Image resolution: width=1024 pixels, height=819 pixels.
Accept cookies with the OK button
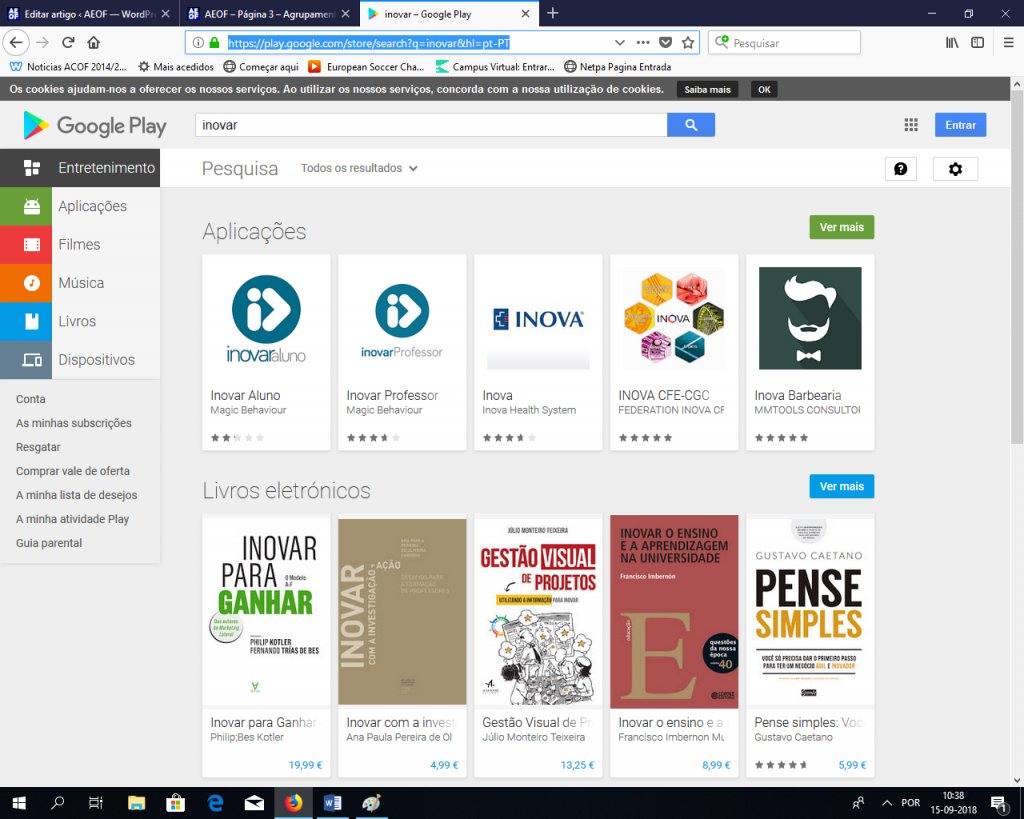(764, 89)
